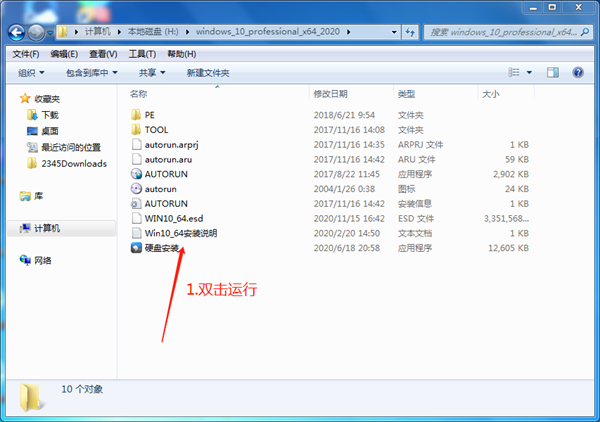Screen dimensions: 600x422
Task: Click the ESD 文件 type cell
Action: [x=416, y=218]
